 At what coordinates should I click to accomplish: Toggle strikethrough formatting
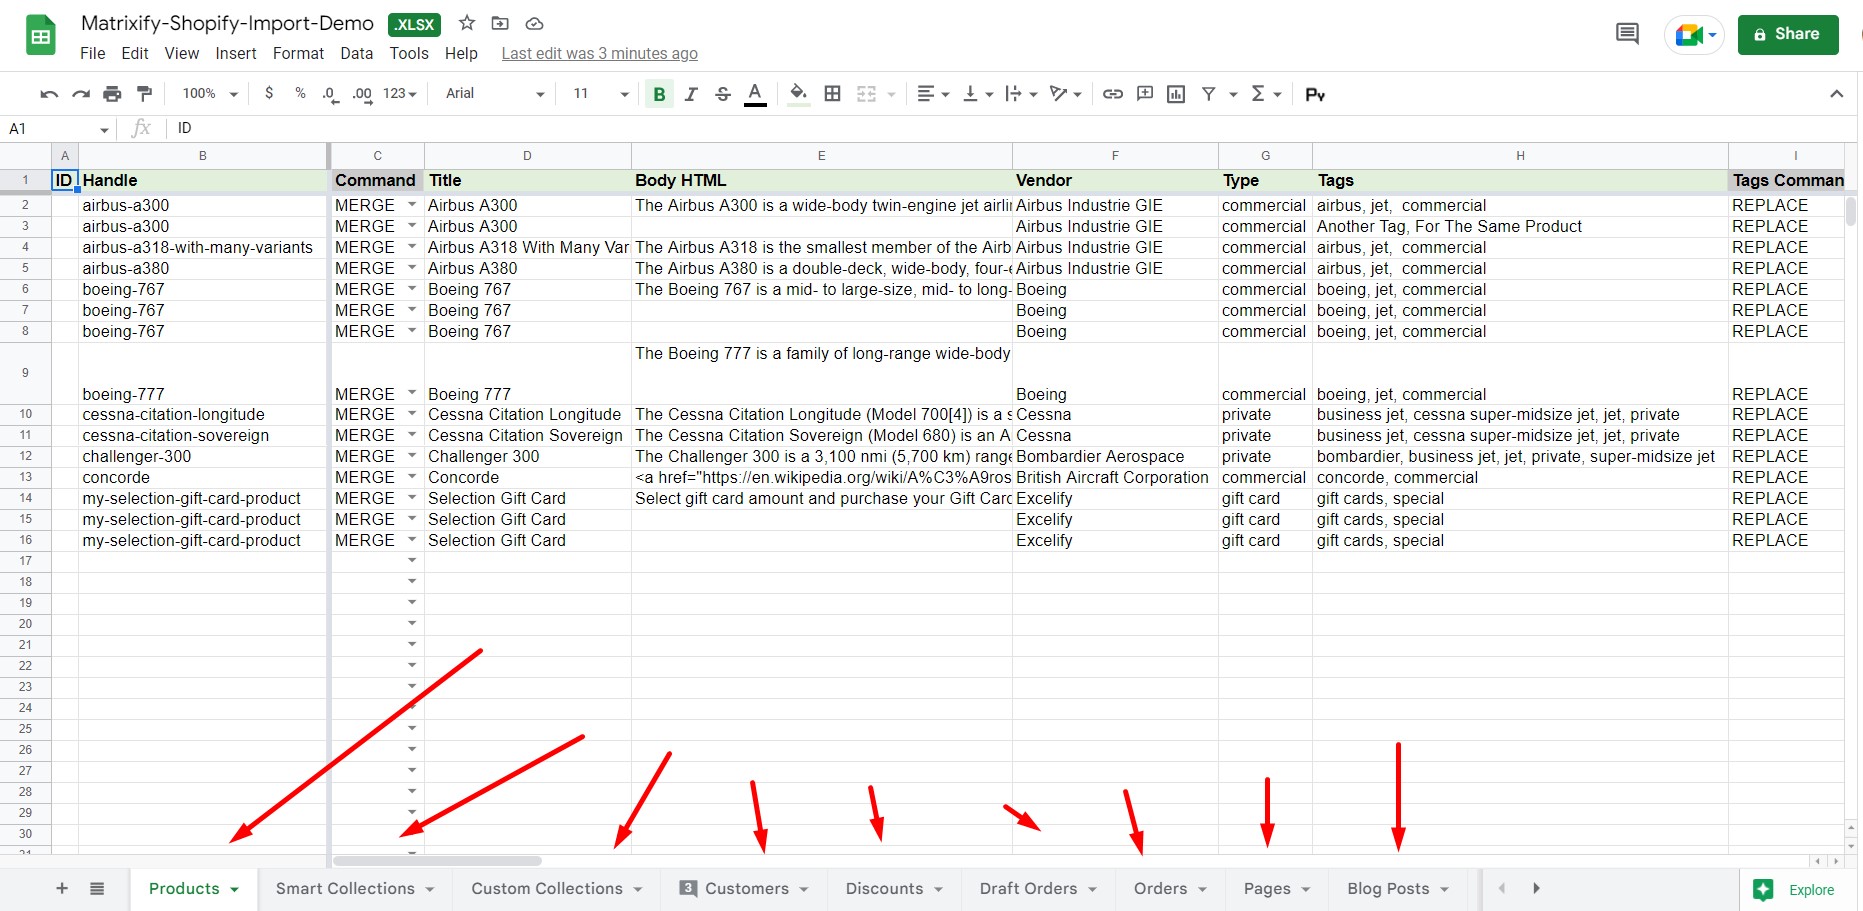coord(723,94)
